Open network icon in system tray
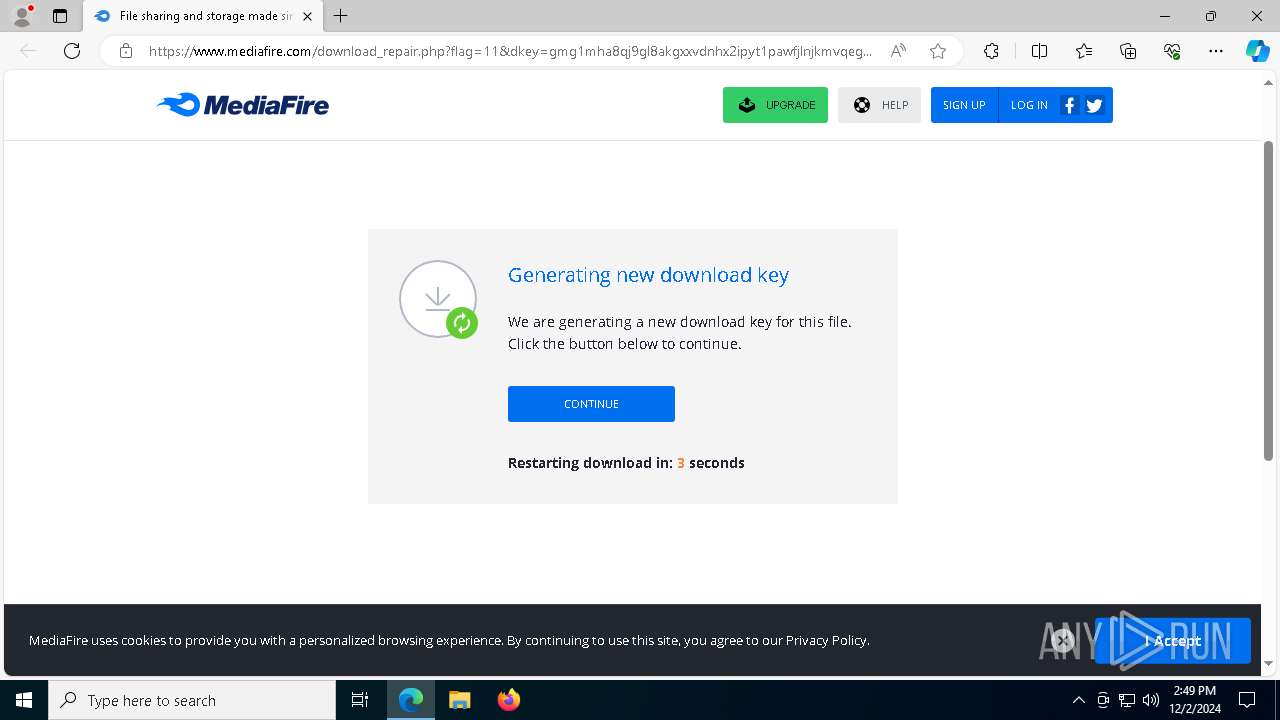The width and height of the screenshot is (1280, 720). (x=1127, y=700)
